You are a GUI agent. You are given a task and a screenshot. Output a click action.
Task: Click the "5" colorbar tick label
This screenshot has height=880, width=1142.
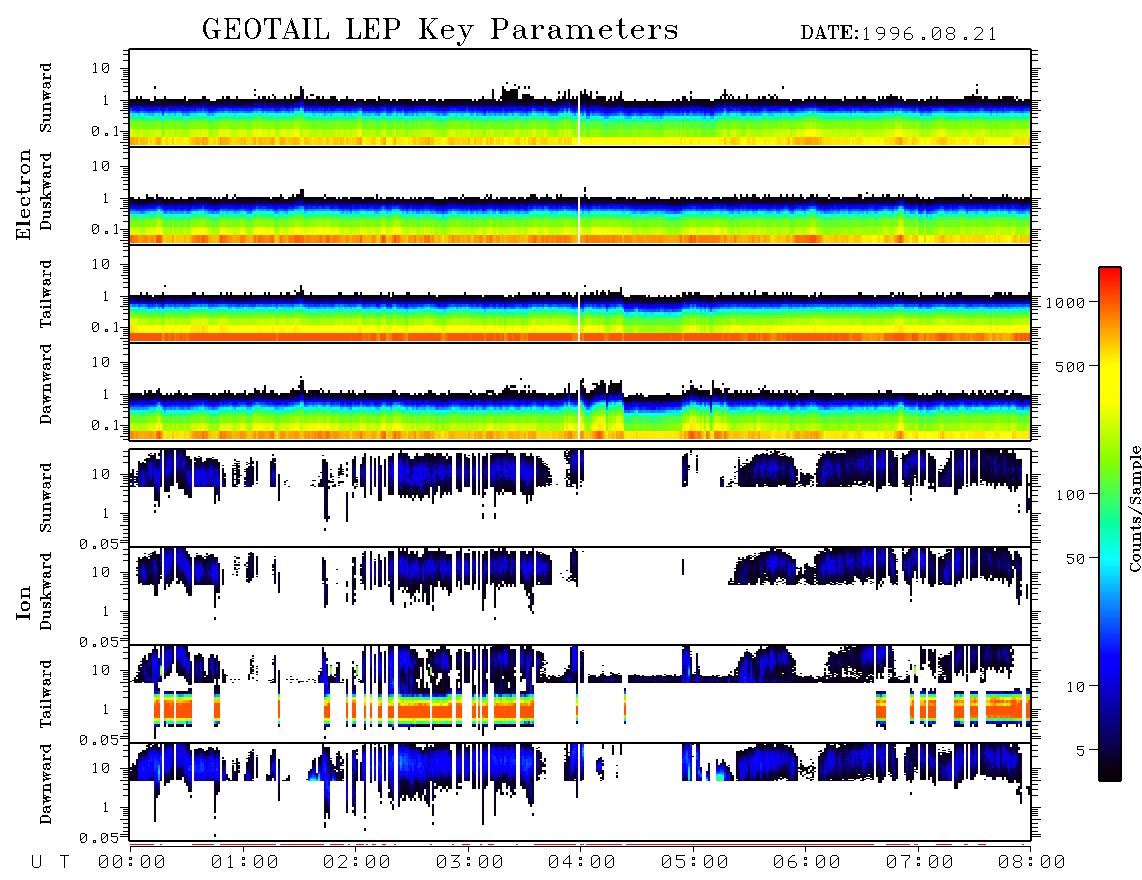pyautogui.click(x=1081, y=751)
